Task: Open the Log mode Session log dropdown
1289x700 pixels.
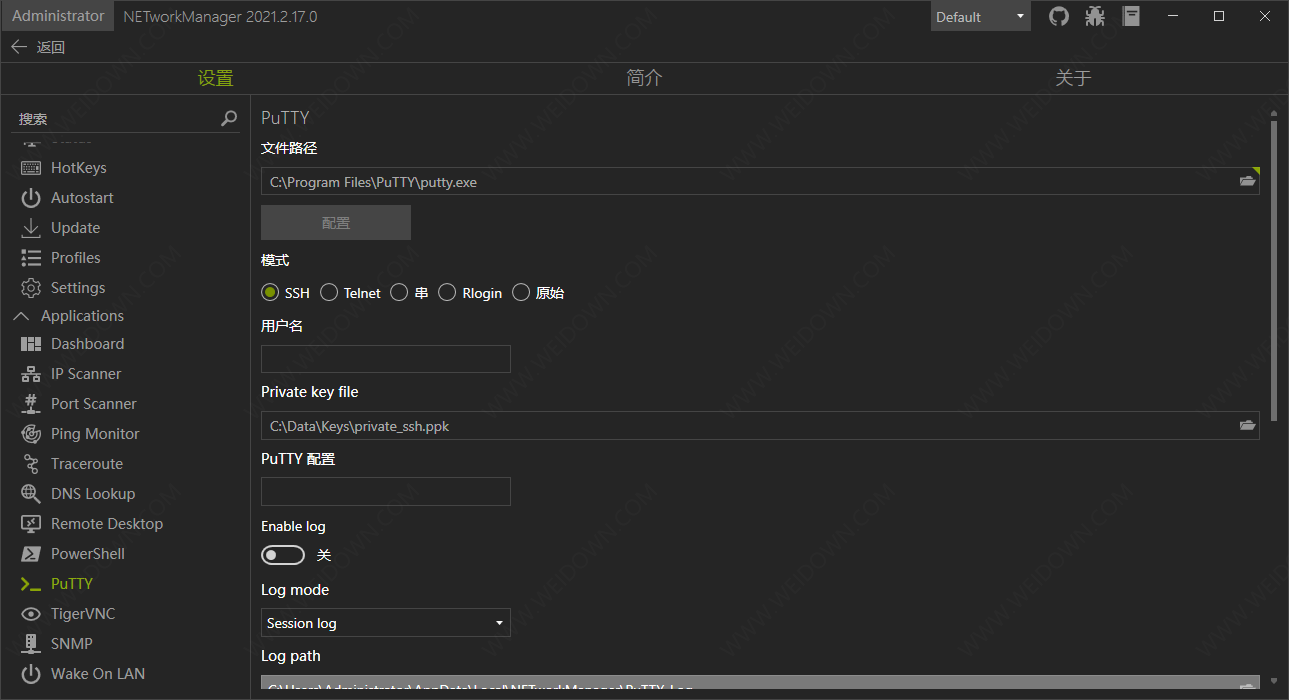Action: tap(386, 623)
